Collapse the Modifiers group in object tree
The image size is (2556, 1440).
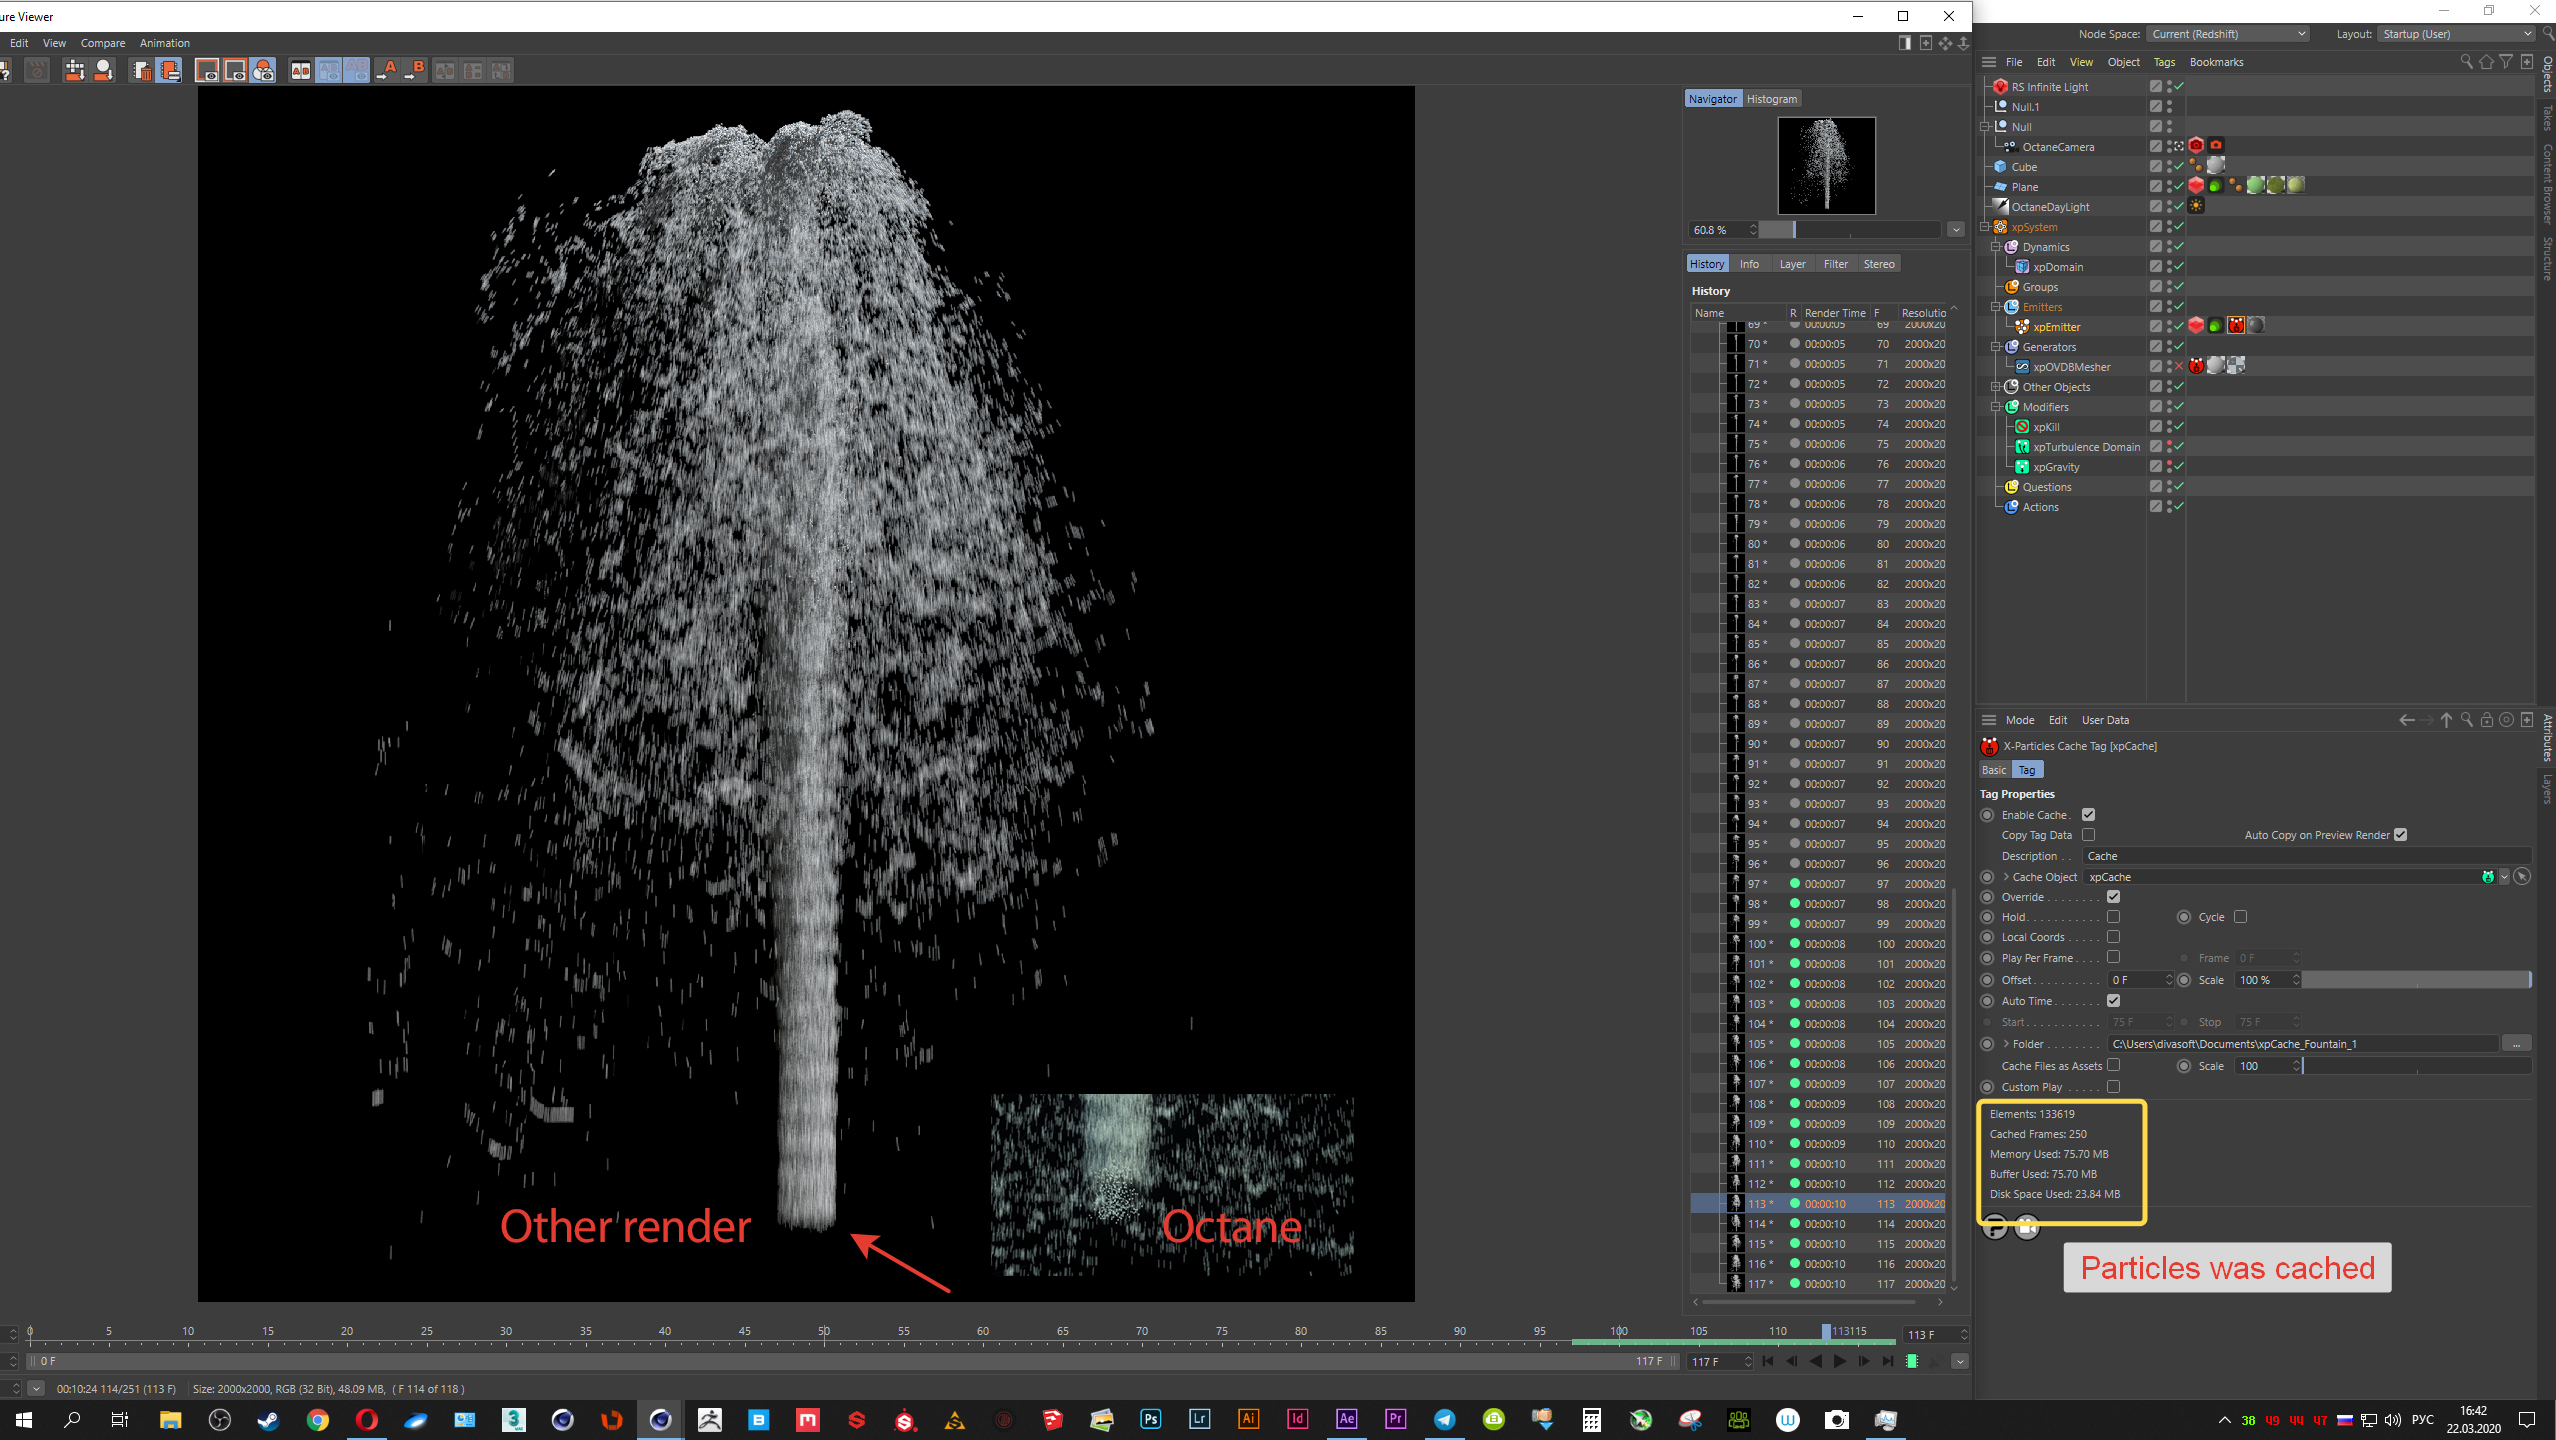pos(1995,407)
